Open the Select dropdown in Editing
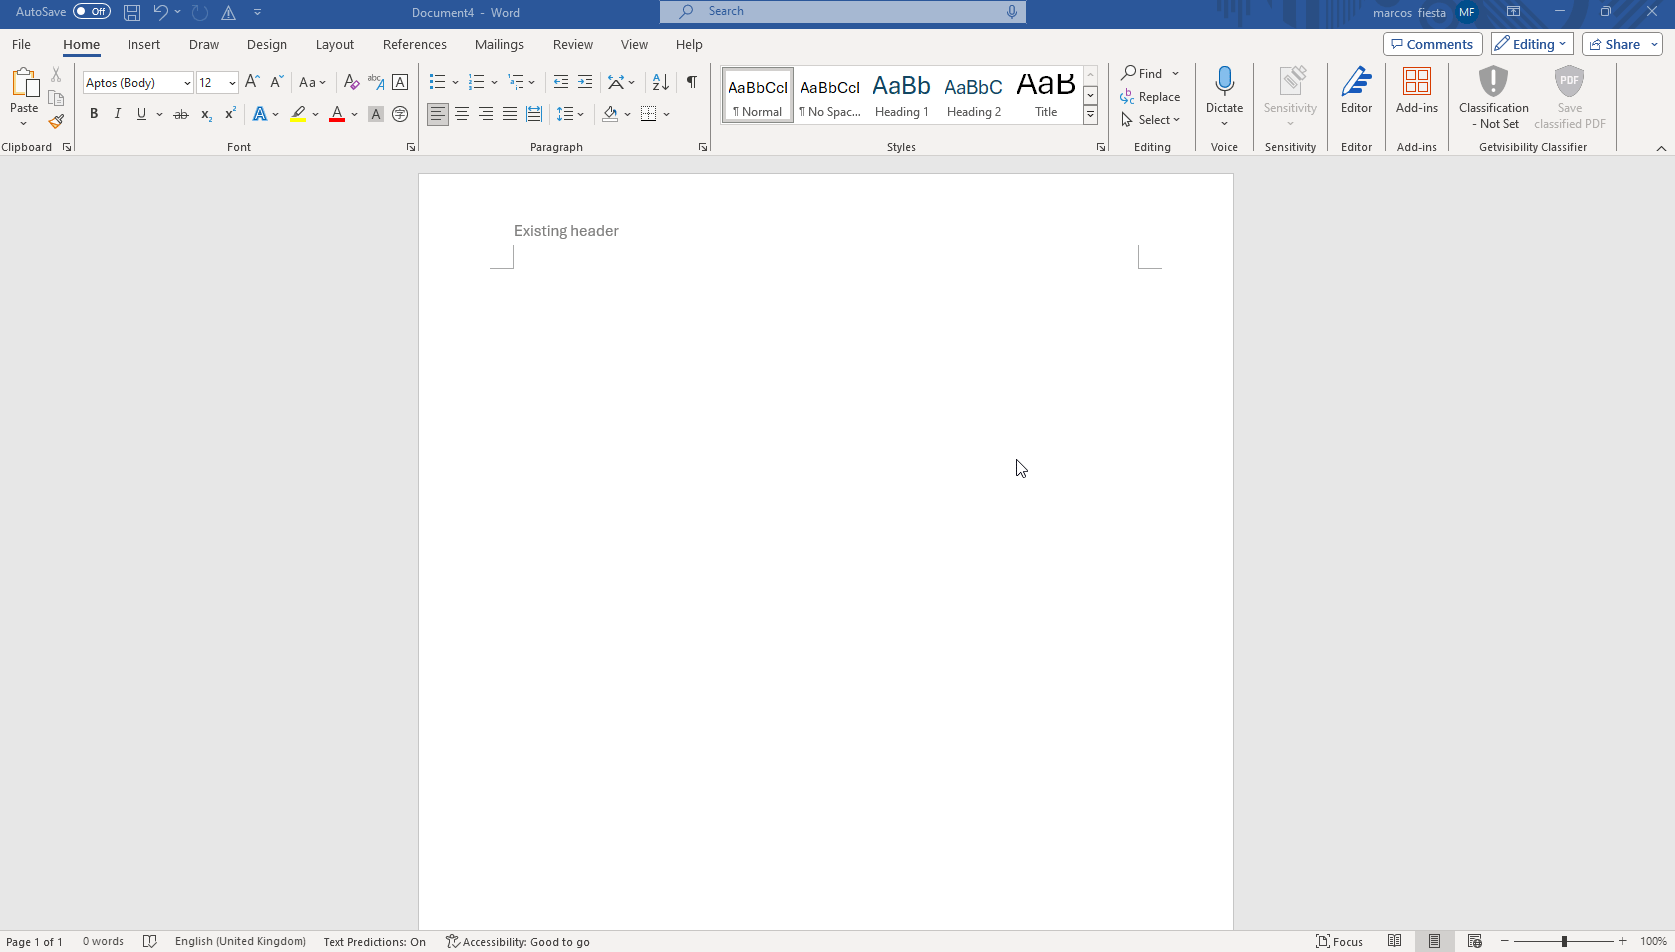This screenshot has width=1675, height=952. (x=1151, y=119)
